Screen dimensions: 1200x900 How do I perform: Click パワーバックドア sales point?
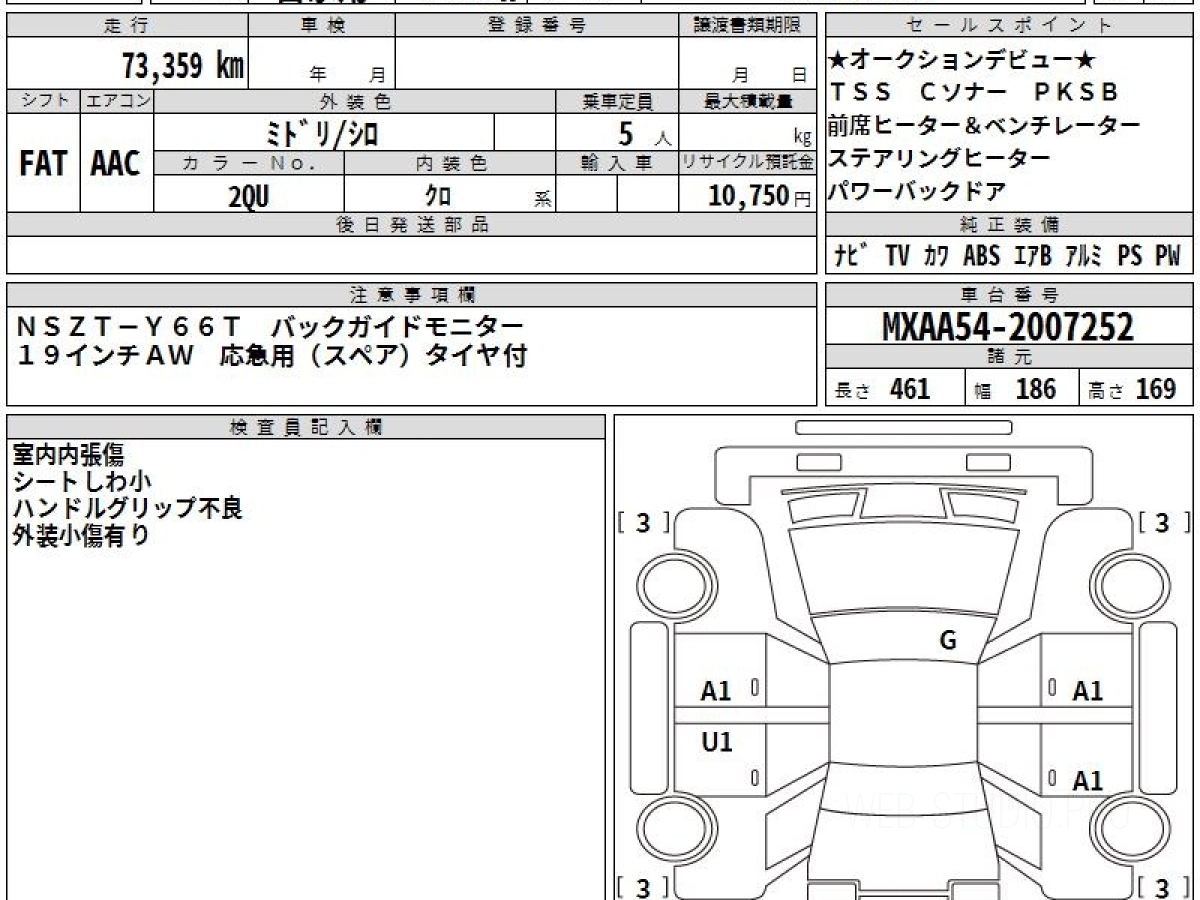pyautogui.click(x=917, y=190)
